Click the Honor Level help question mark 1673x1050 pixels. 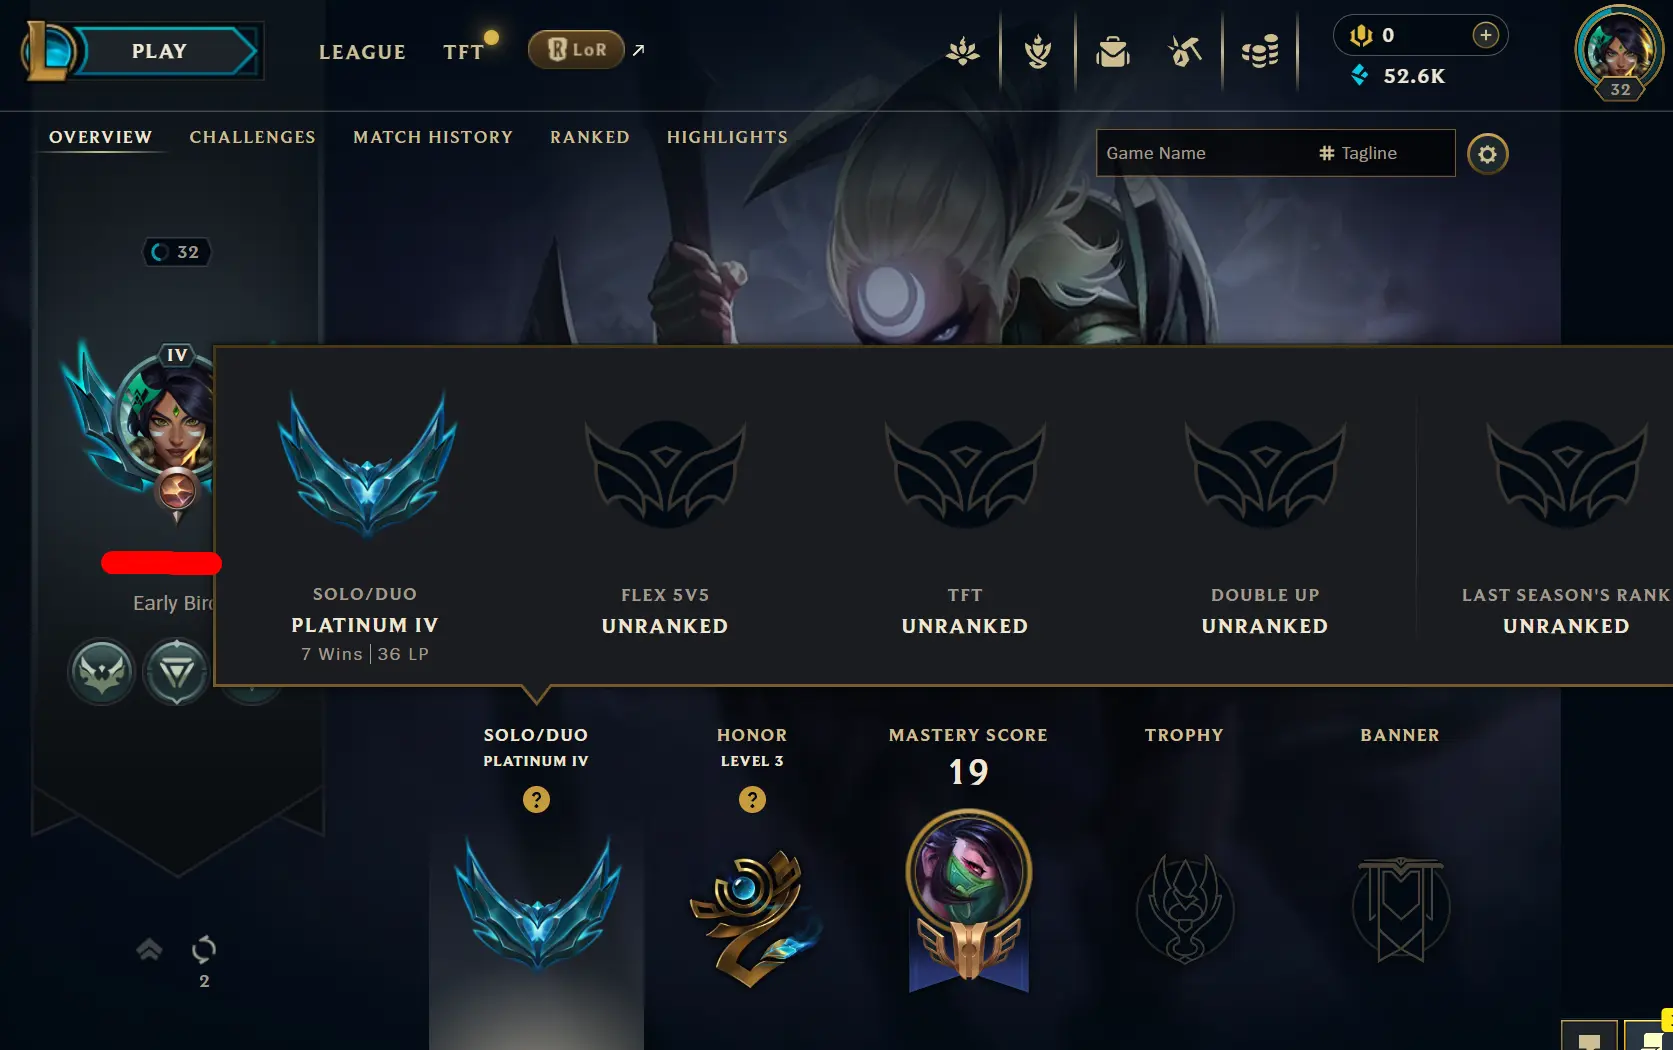coord(752,800)
